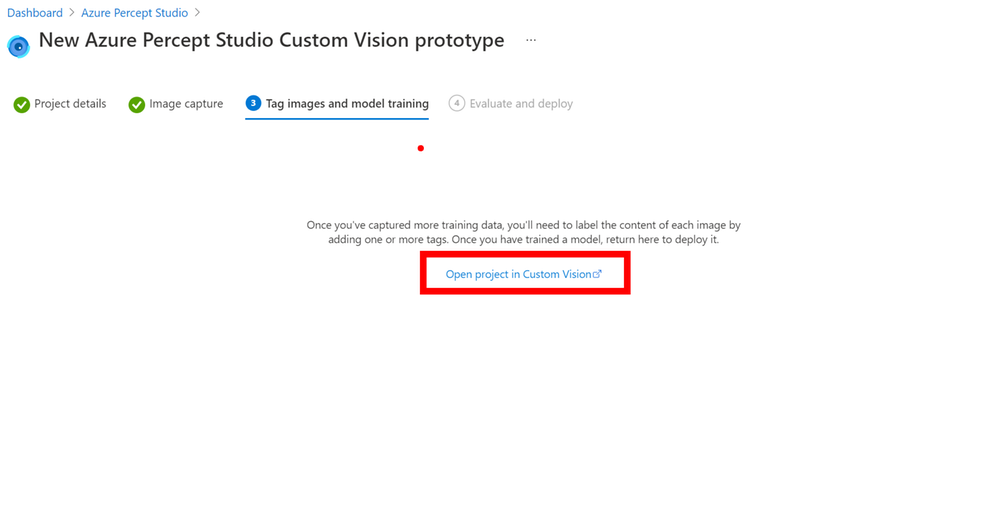Click the external link icon after Custom Vision

(x=597, y=274)
